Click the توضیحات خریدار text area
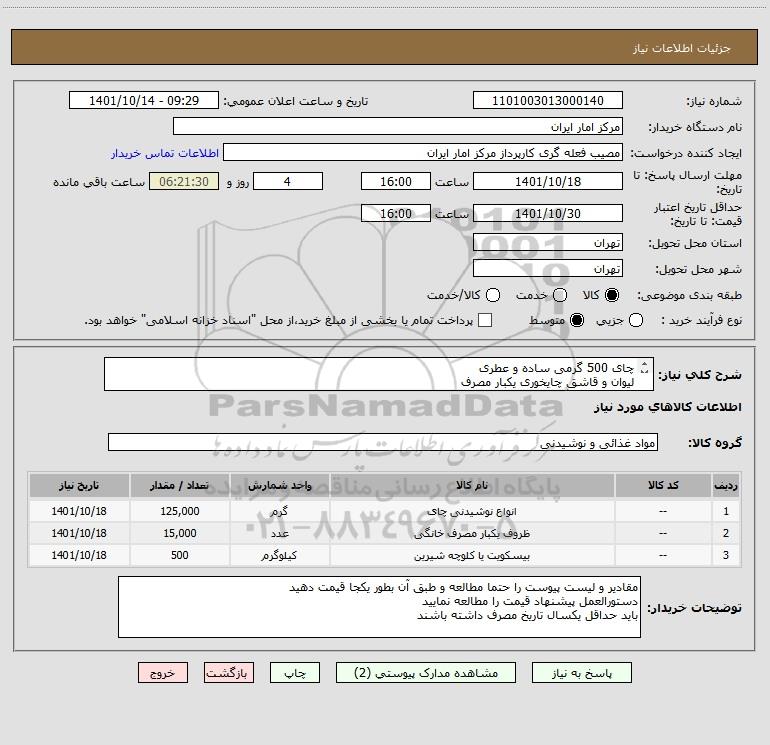The height and width of the screenshot is (745, 770). (x=379, y=607)
